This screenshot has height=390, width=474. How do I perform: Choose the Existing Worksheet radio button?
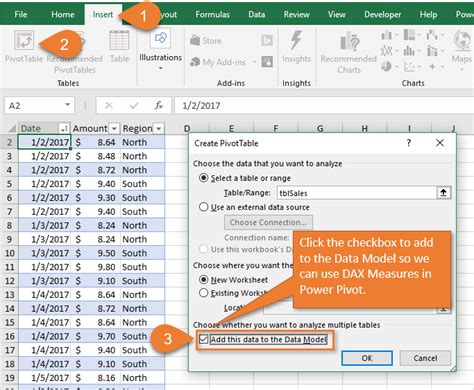click(203, 293)
